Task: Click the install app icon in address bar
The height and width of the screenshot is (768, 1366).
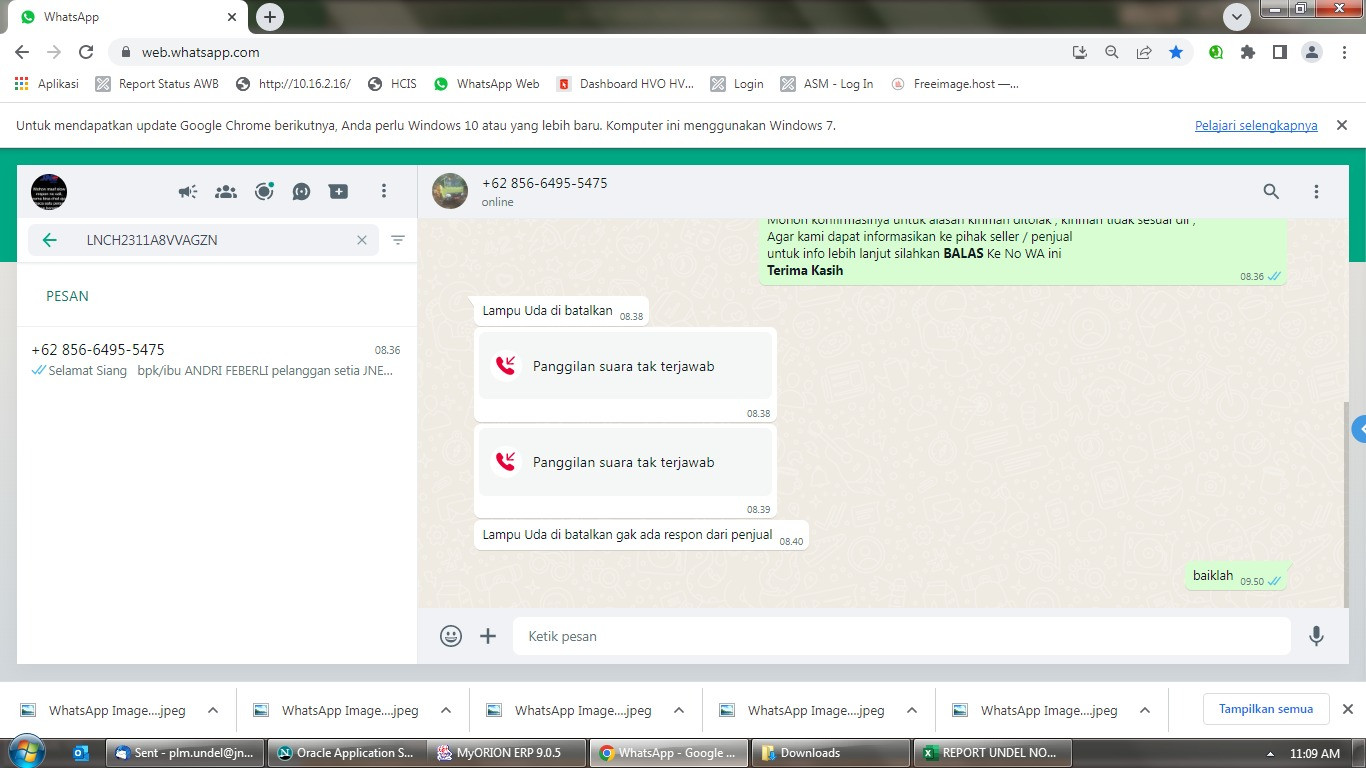Action: tap(1080, 52)
